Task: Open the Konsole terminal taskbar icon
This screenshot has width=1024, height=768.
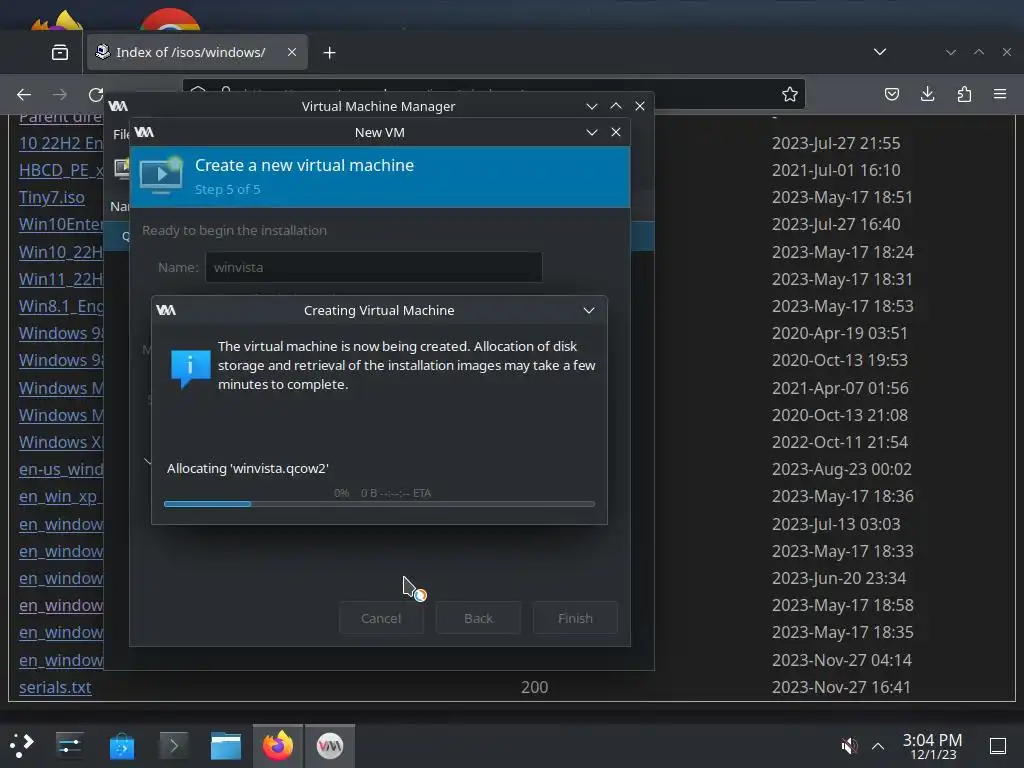Action: (x=174, y=746)
